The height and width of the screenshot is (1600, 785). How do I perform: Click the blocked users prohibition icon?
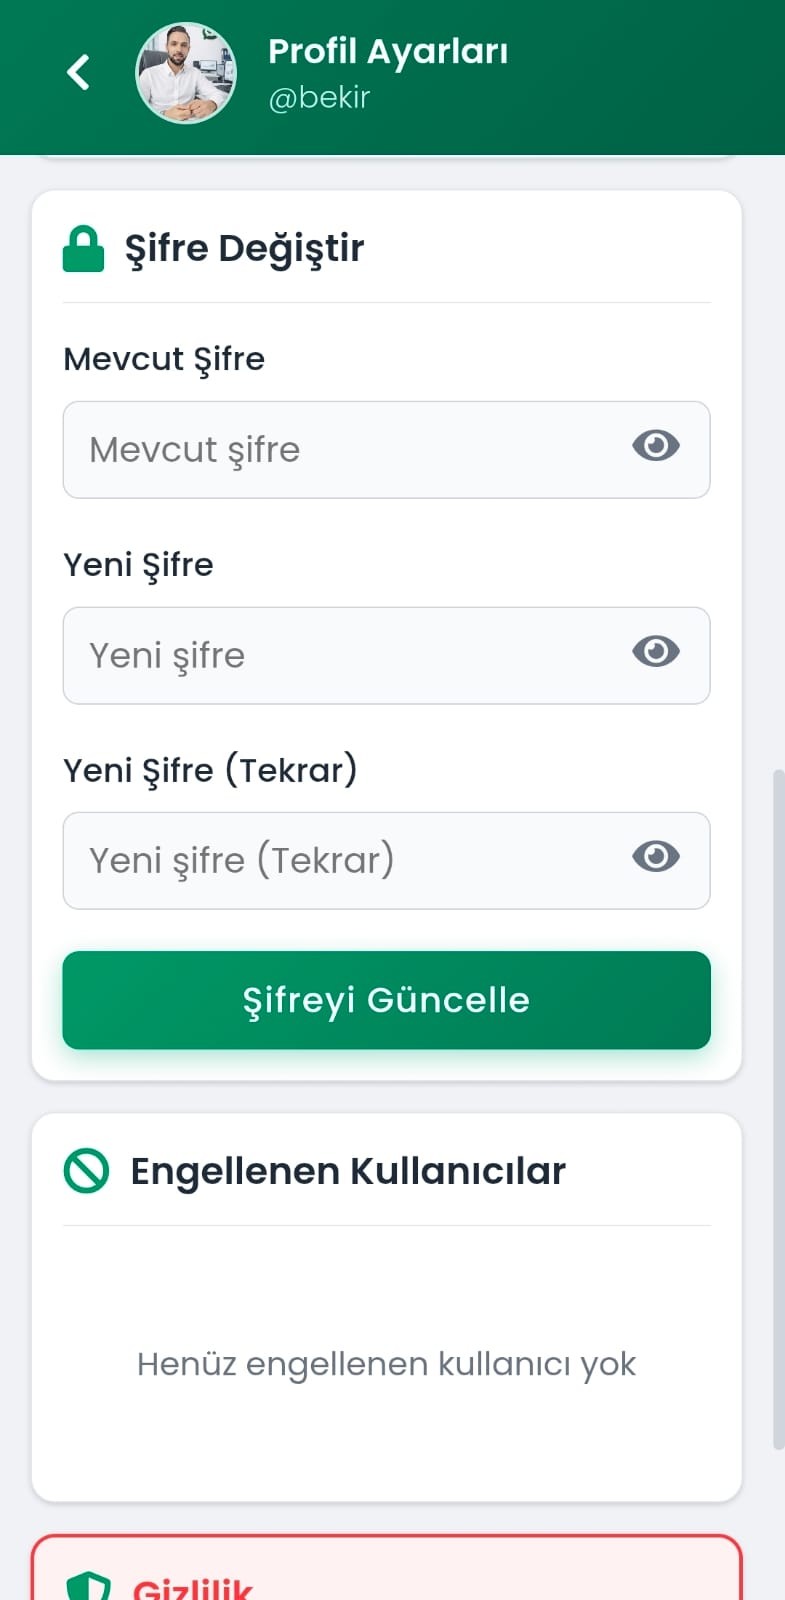click(86, 1170)
